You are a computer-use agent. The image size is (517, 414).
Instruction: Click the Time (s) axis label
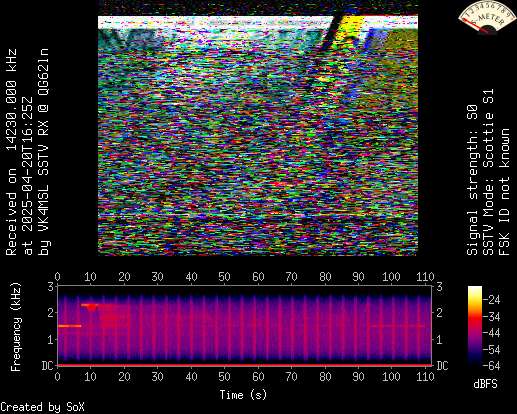pyautogui.click(x=243, y=395)
